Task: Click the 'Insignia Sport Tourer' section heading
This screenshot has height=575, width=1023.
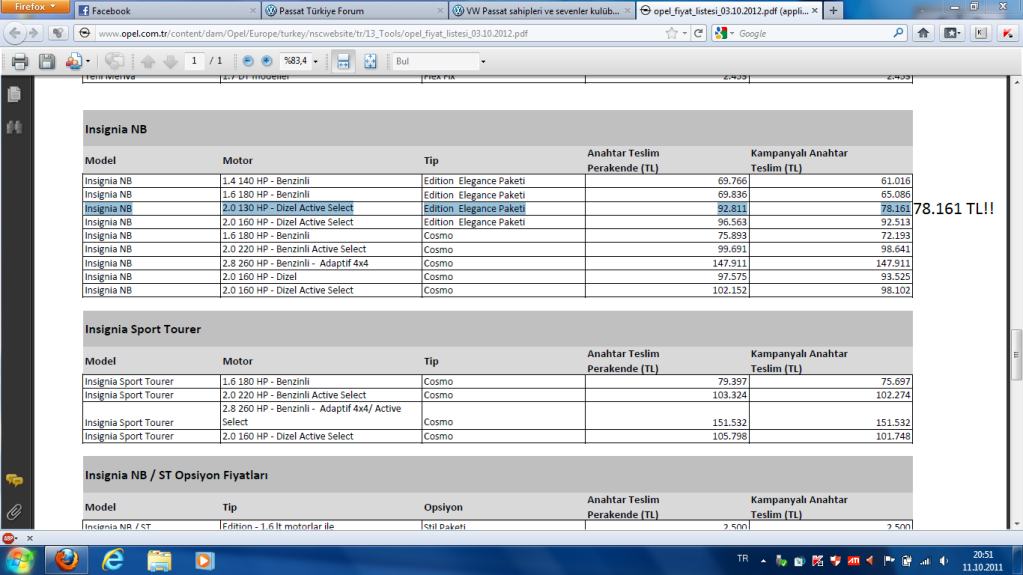Action: pyautogui.click(x=143, y=329)
